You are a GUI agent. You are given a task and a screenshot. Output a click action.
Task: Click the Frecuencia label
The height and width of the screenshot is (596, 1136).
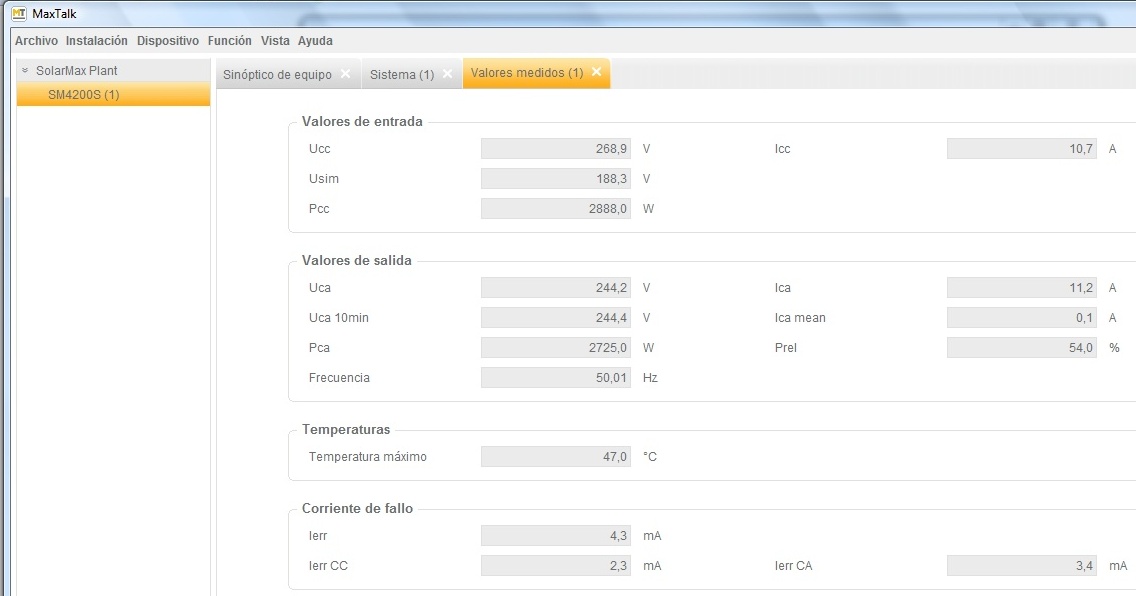[x=339, y=377]
